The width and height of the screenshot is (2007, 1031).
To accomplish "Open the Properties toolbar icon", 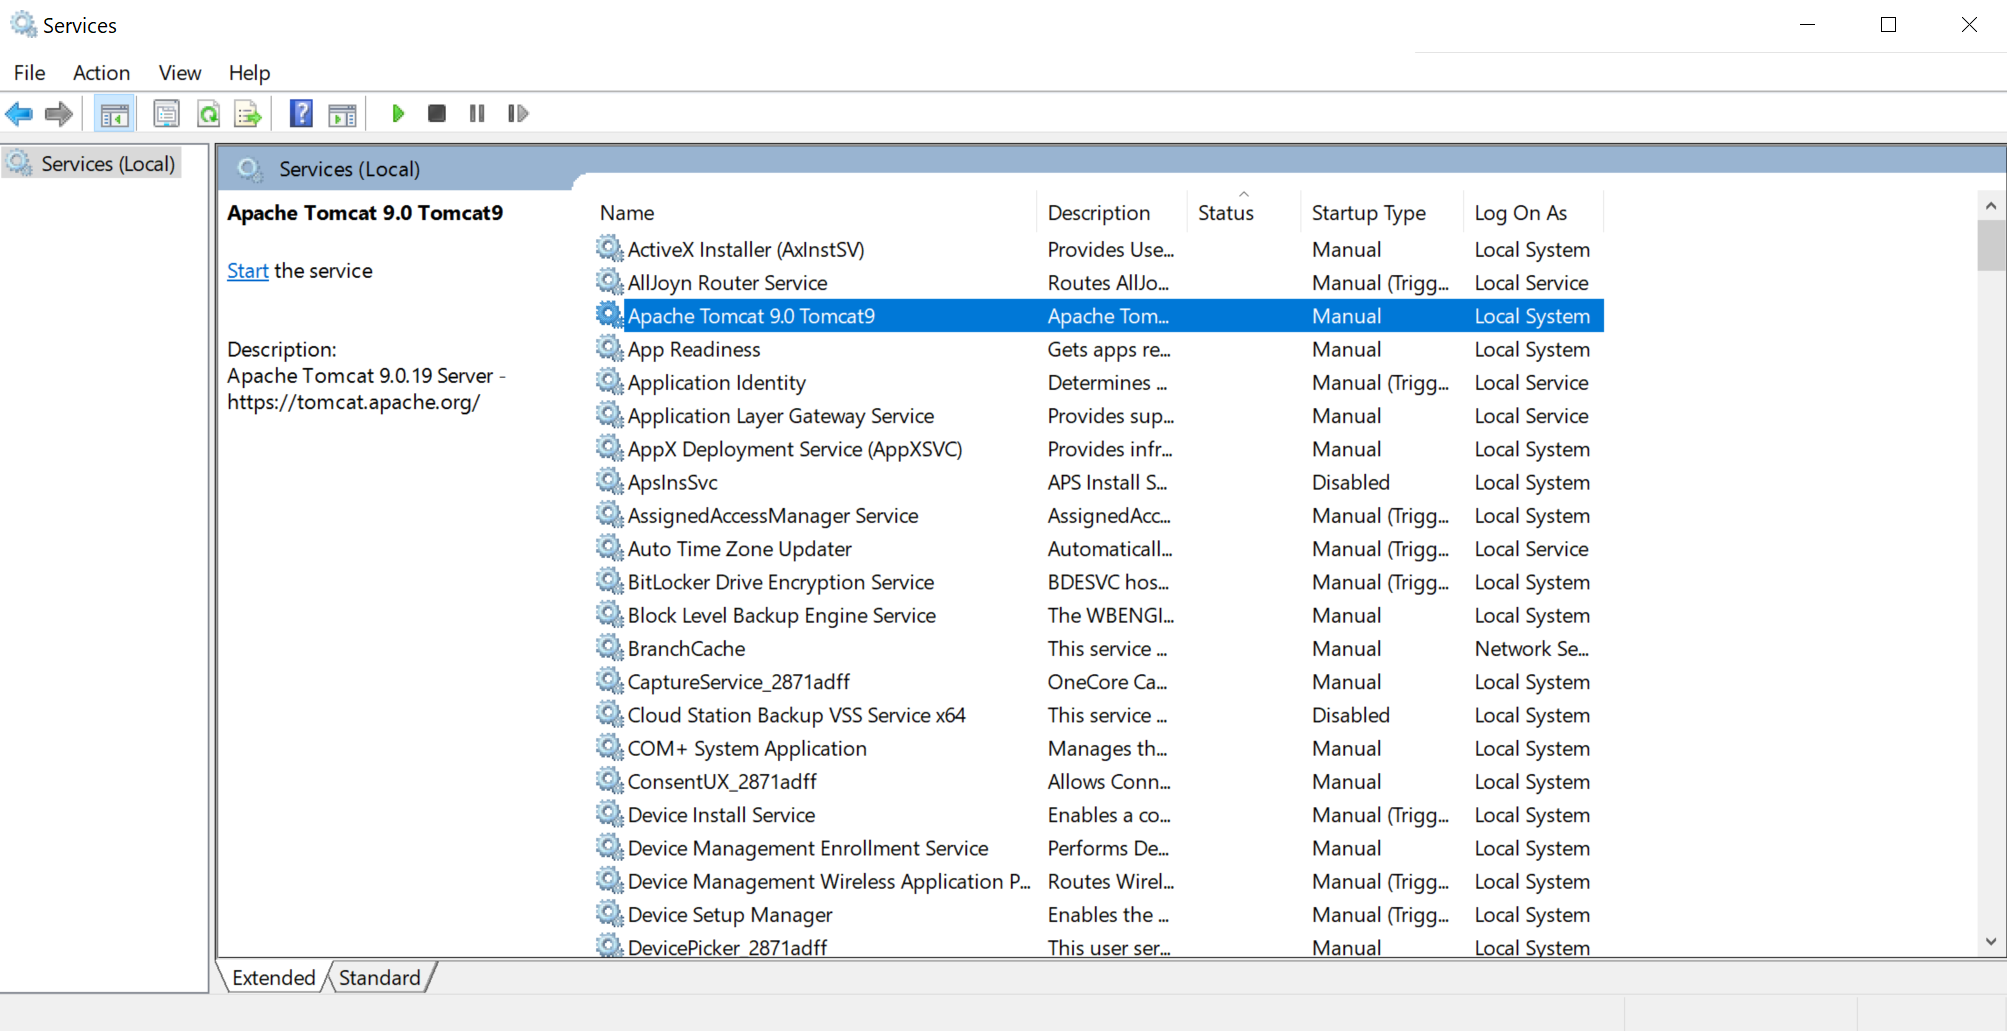I will tap(166, 114).
